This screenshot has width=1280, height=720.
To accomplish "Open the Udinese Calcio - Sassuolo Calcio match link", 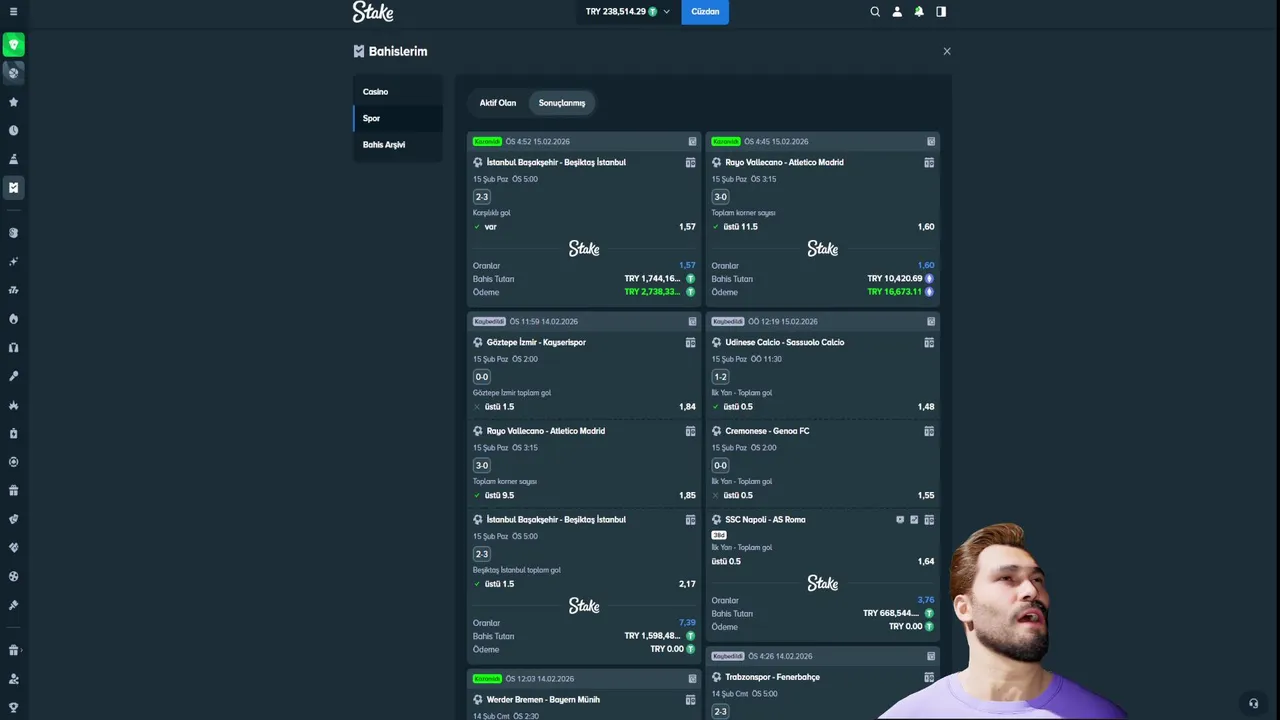I will pyautogui.click(x=785, y=342).
